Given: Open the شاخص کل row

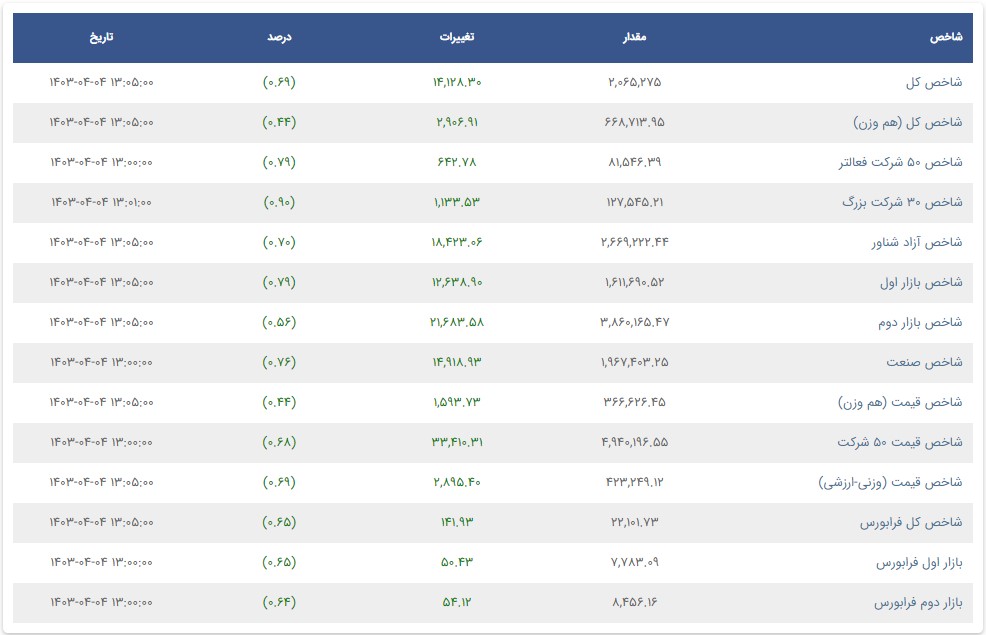Looking at the screenshot, I should click(x=493, y=82).
